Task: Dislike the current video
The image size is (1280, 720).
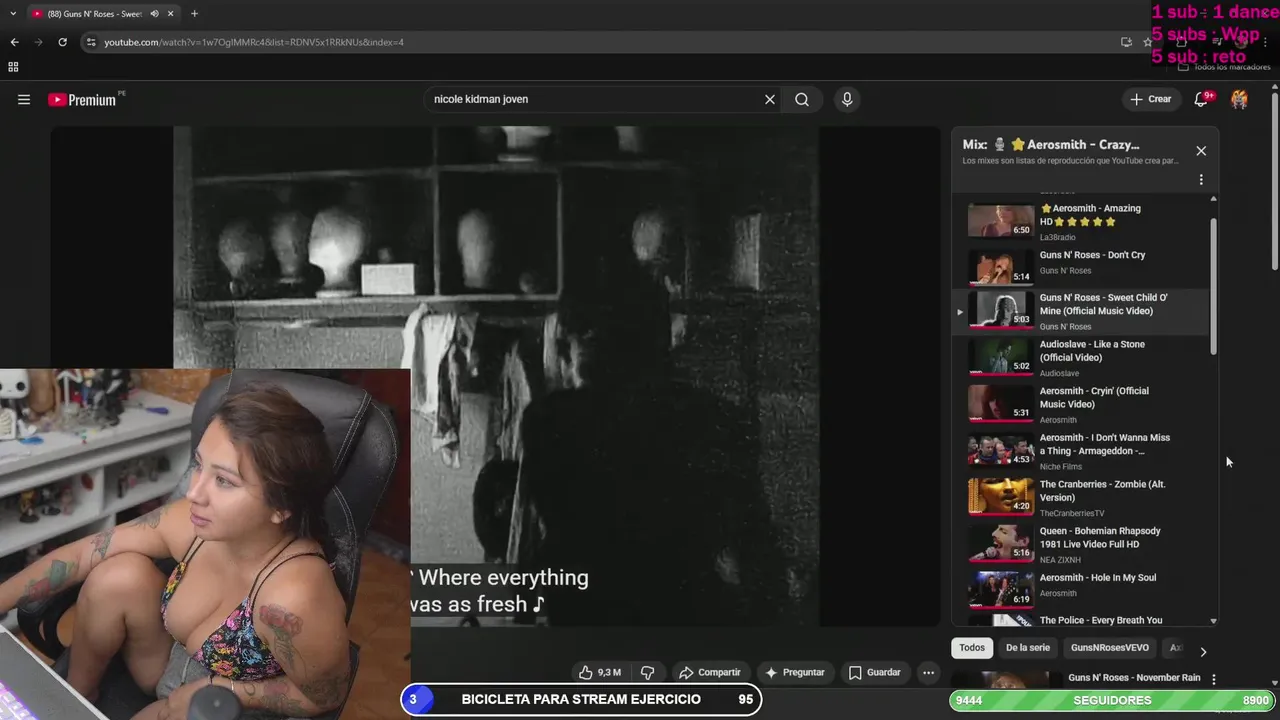Action: [647, 672]
